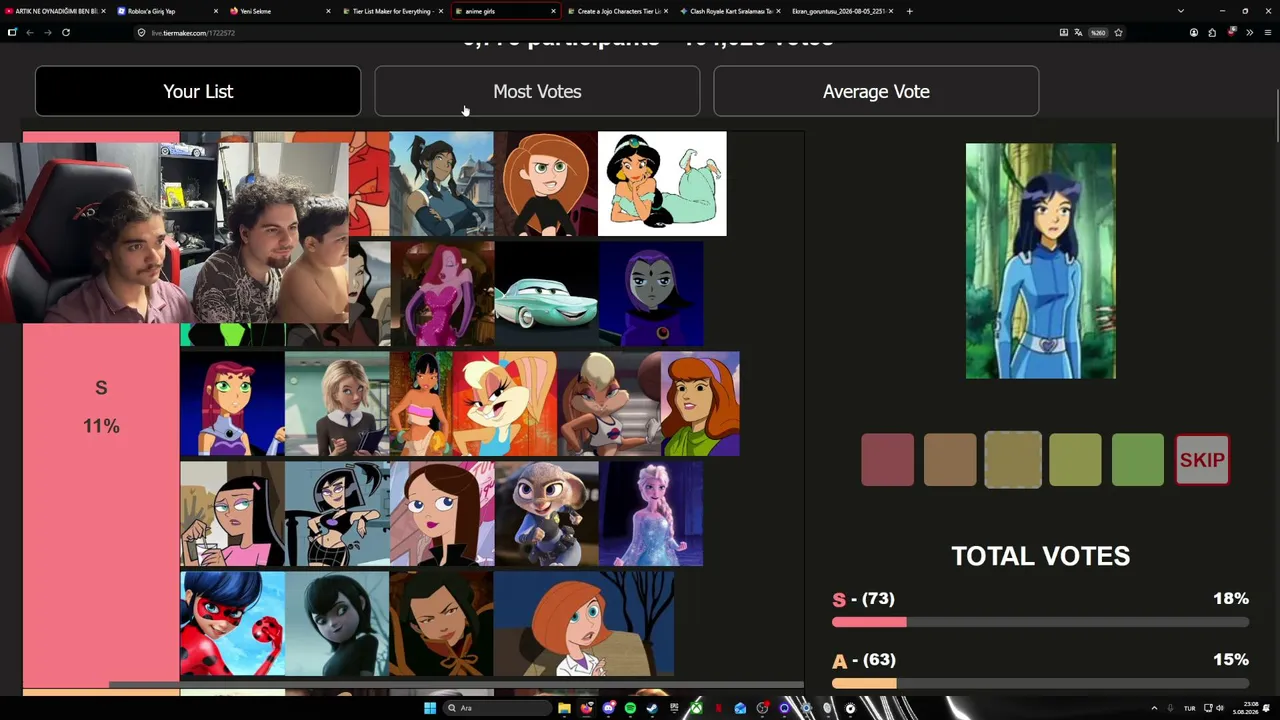Switch to the Most Votes tab
This screenshot has height=720, width=1280.
(537, 91)
